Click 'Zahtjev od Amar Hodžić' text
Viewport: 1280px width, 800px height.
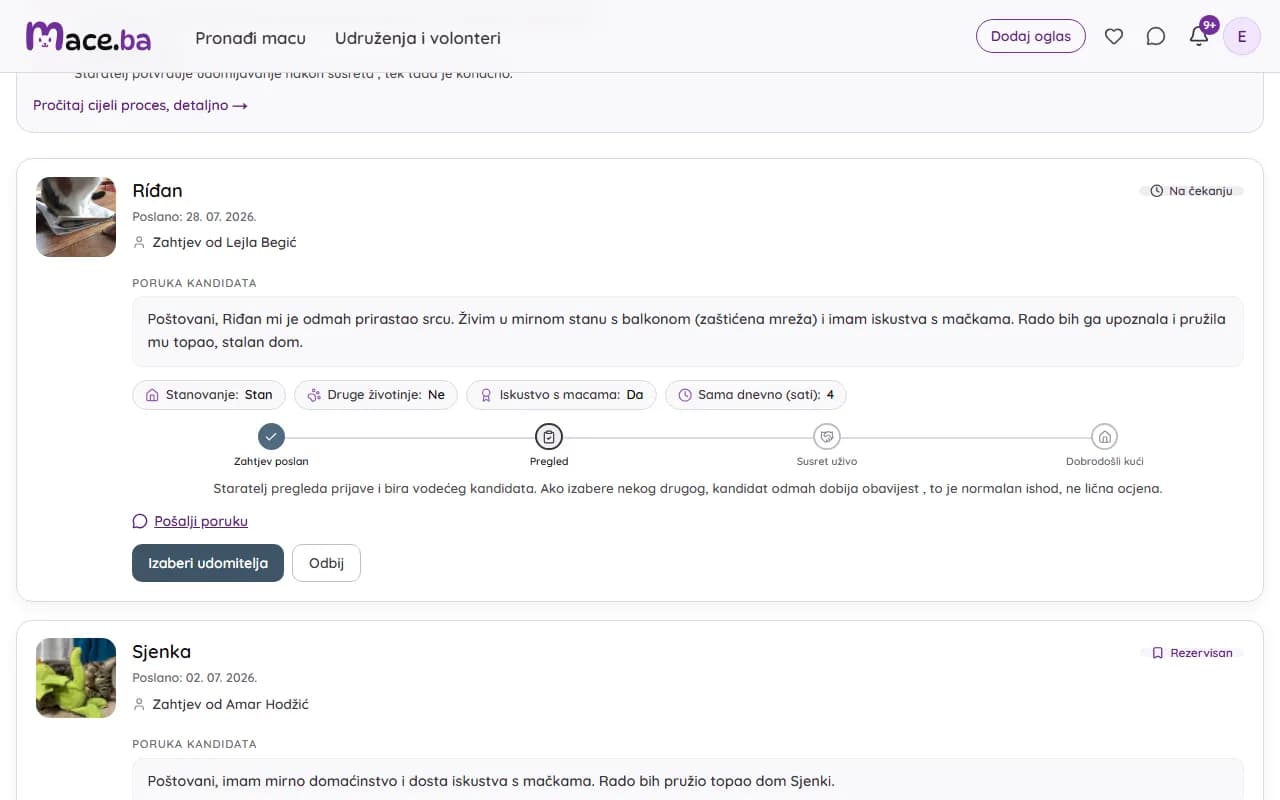(x=231, y=704)
